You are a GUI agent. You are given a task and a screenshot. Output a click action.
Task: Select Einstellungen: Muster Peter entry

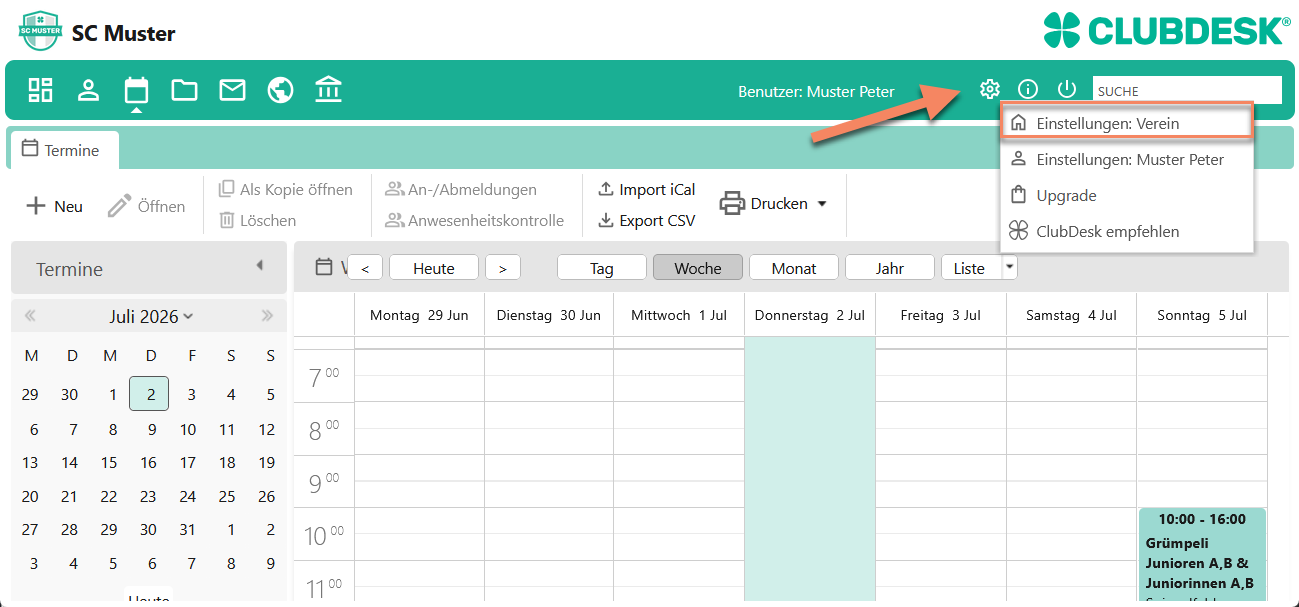(1127, 159)
